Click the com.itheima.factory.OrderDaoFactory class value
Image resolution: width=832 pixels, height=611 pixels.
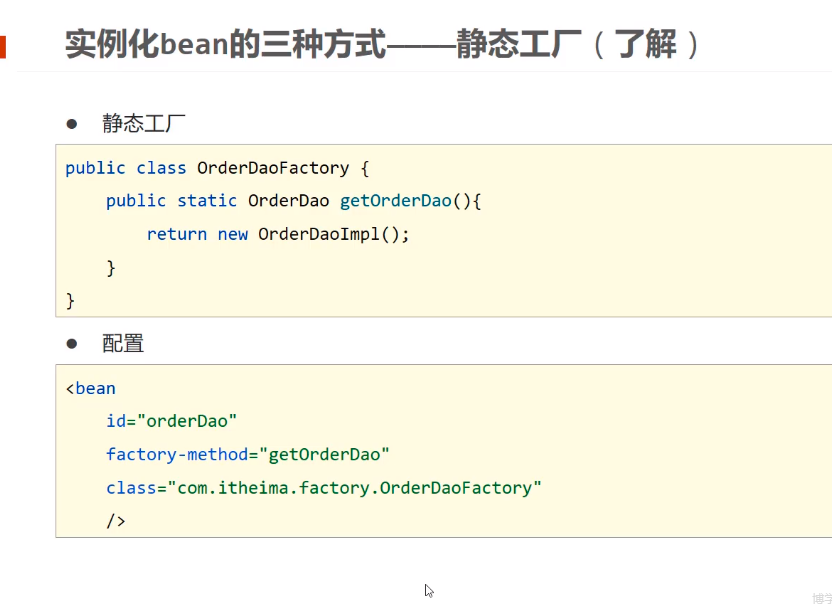[354, 488]
